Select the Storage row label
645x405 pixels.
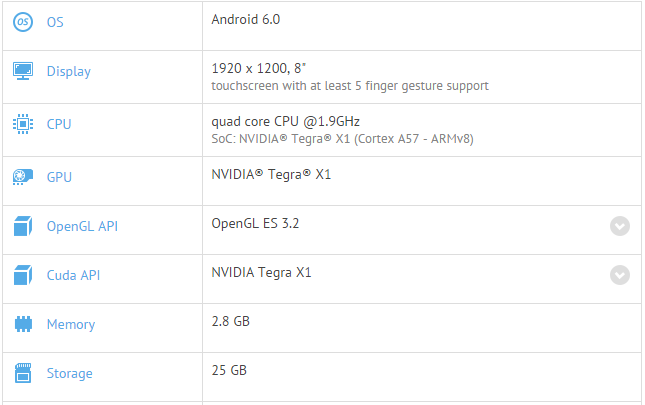(70, 374)
